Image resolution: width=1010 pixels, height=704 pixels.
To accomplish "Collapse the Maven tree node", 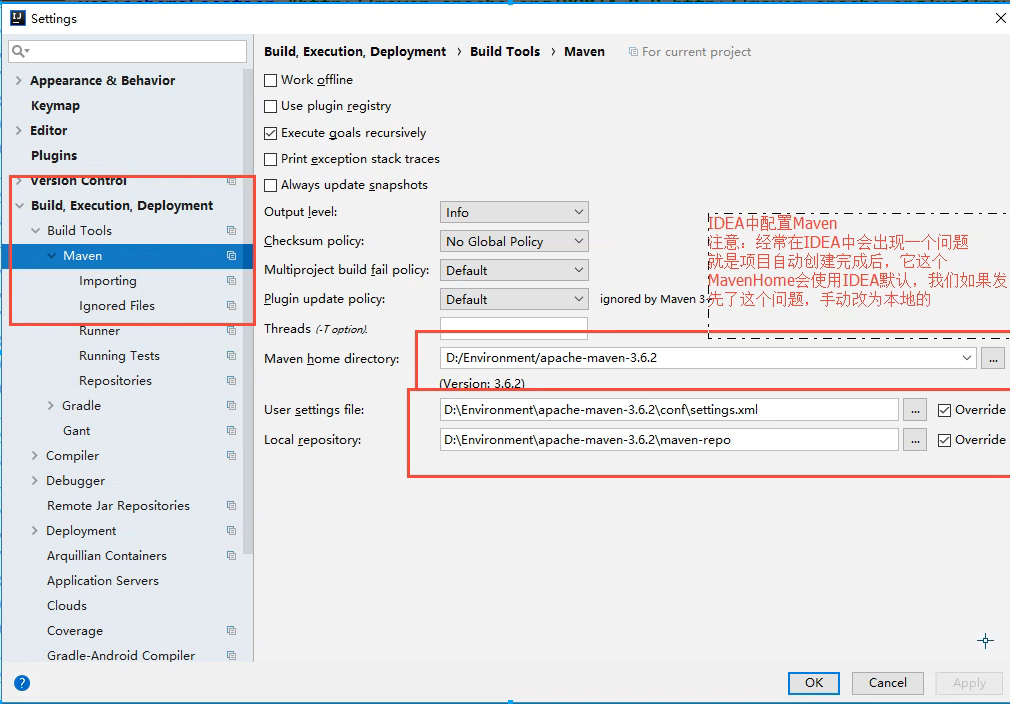I will point(52,256).
